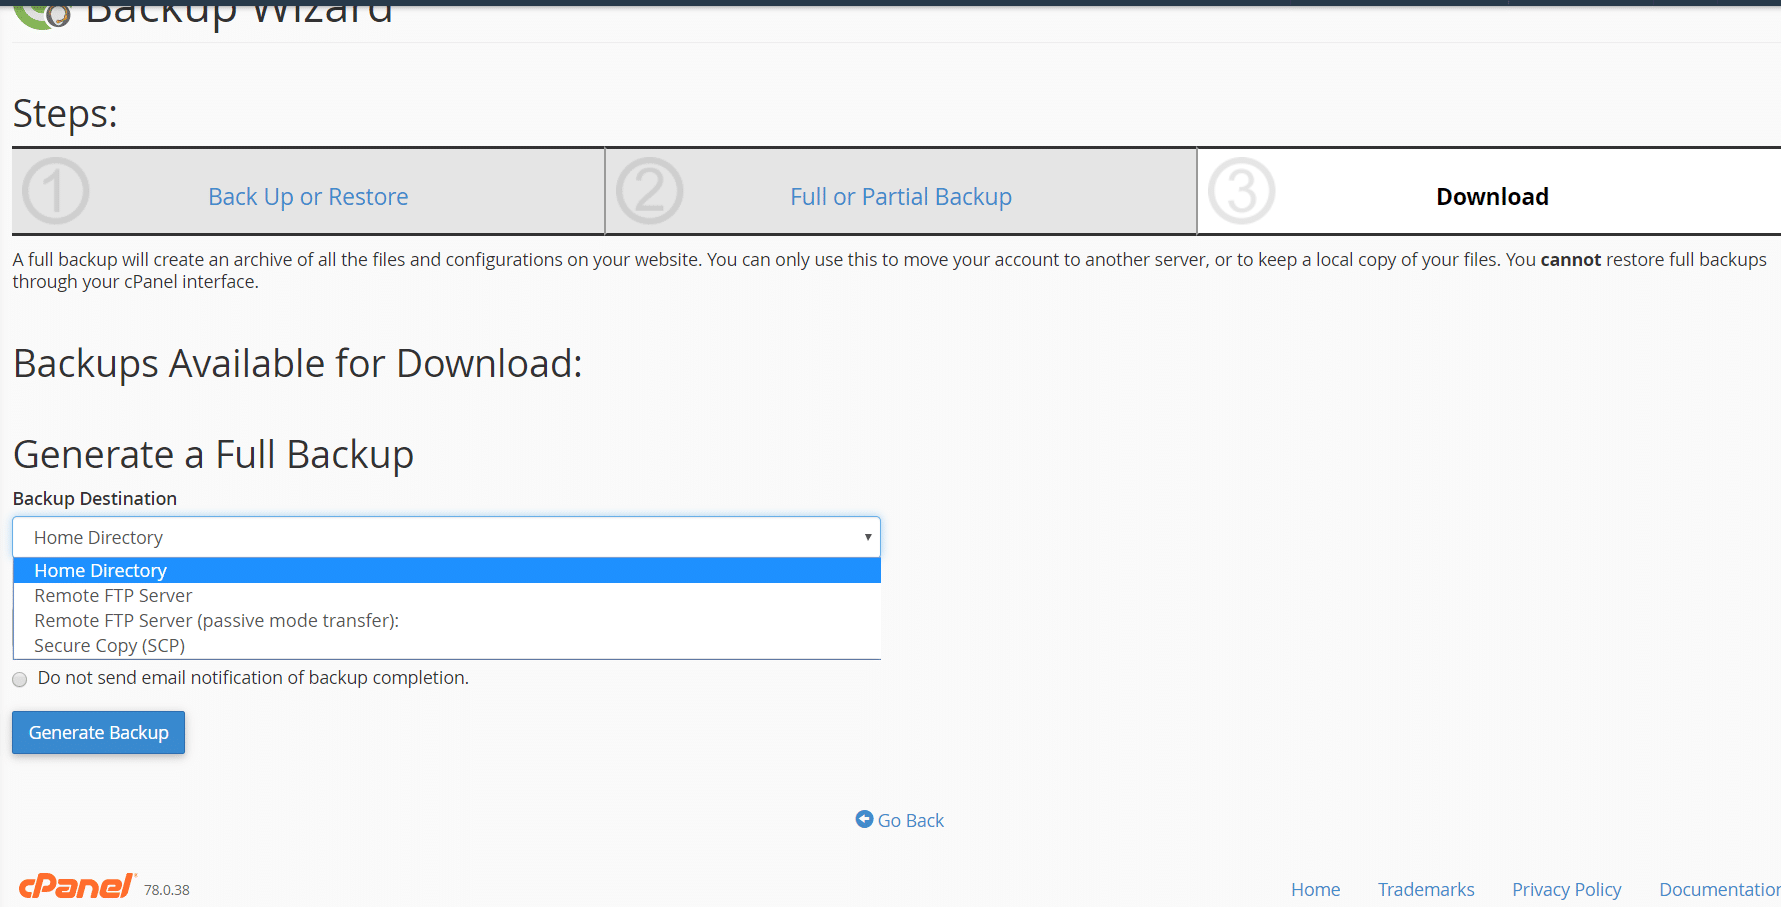Screen dimensions: 1781x907
Task: Follow the Go Back link
Action: pyautogui.click(x=910, y=820)
